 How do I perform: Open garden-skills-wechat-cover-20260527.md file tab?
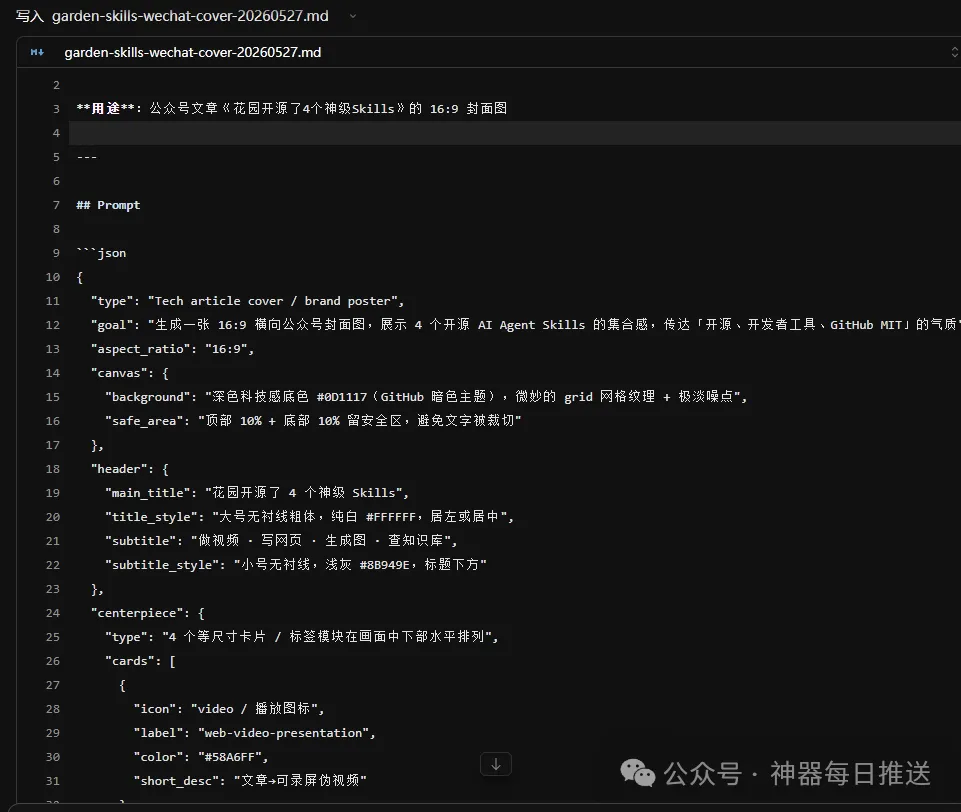(x=192, y=53)
